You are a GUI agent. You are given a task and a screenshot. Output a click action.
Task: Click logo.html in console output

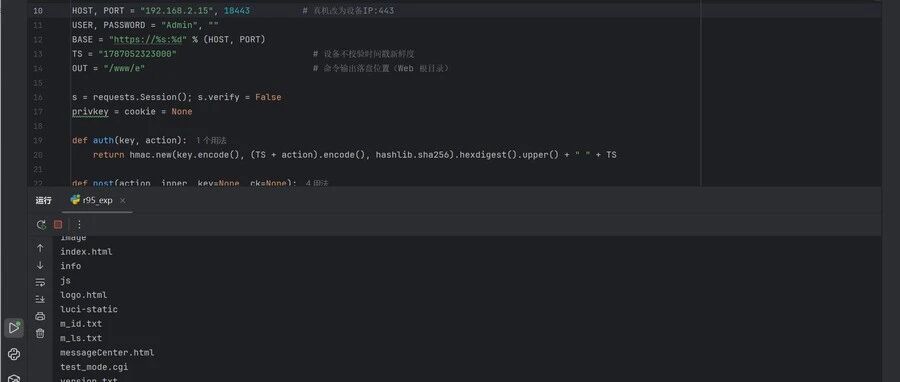tap(84, 295)
